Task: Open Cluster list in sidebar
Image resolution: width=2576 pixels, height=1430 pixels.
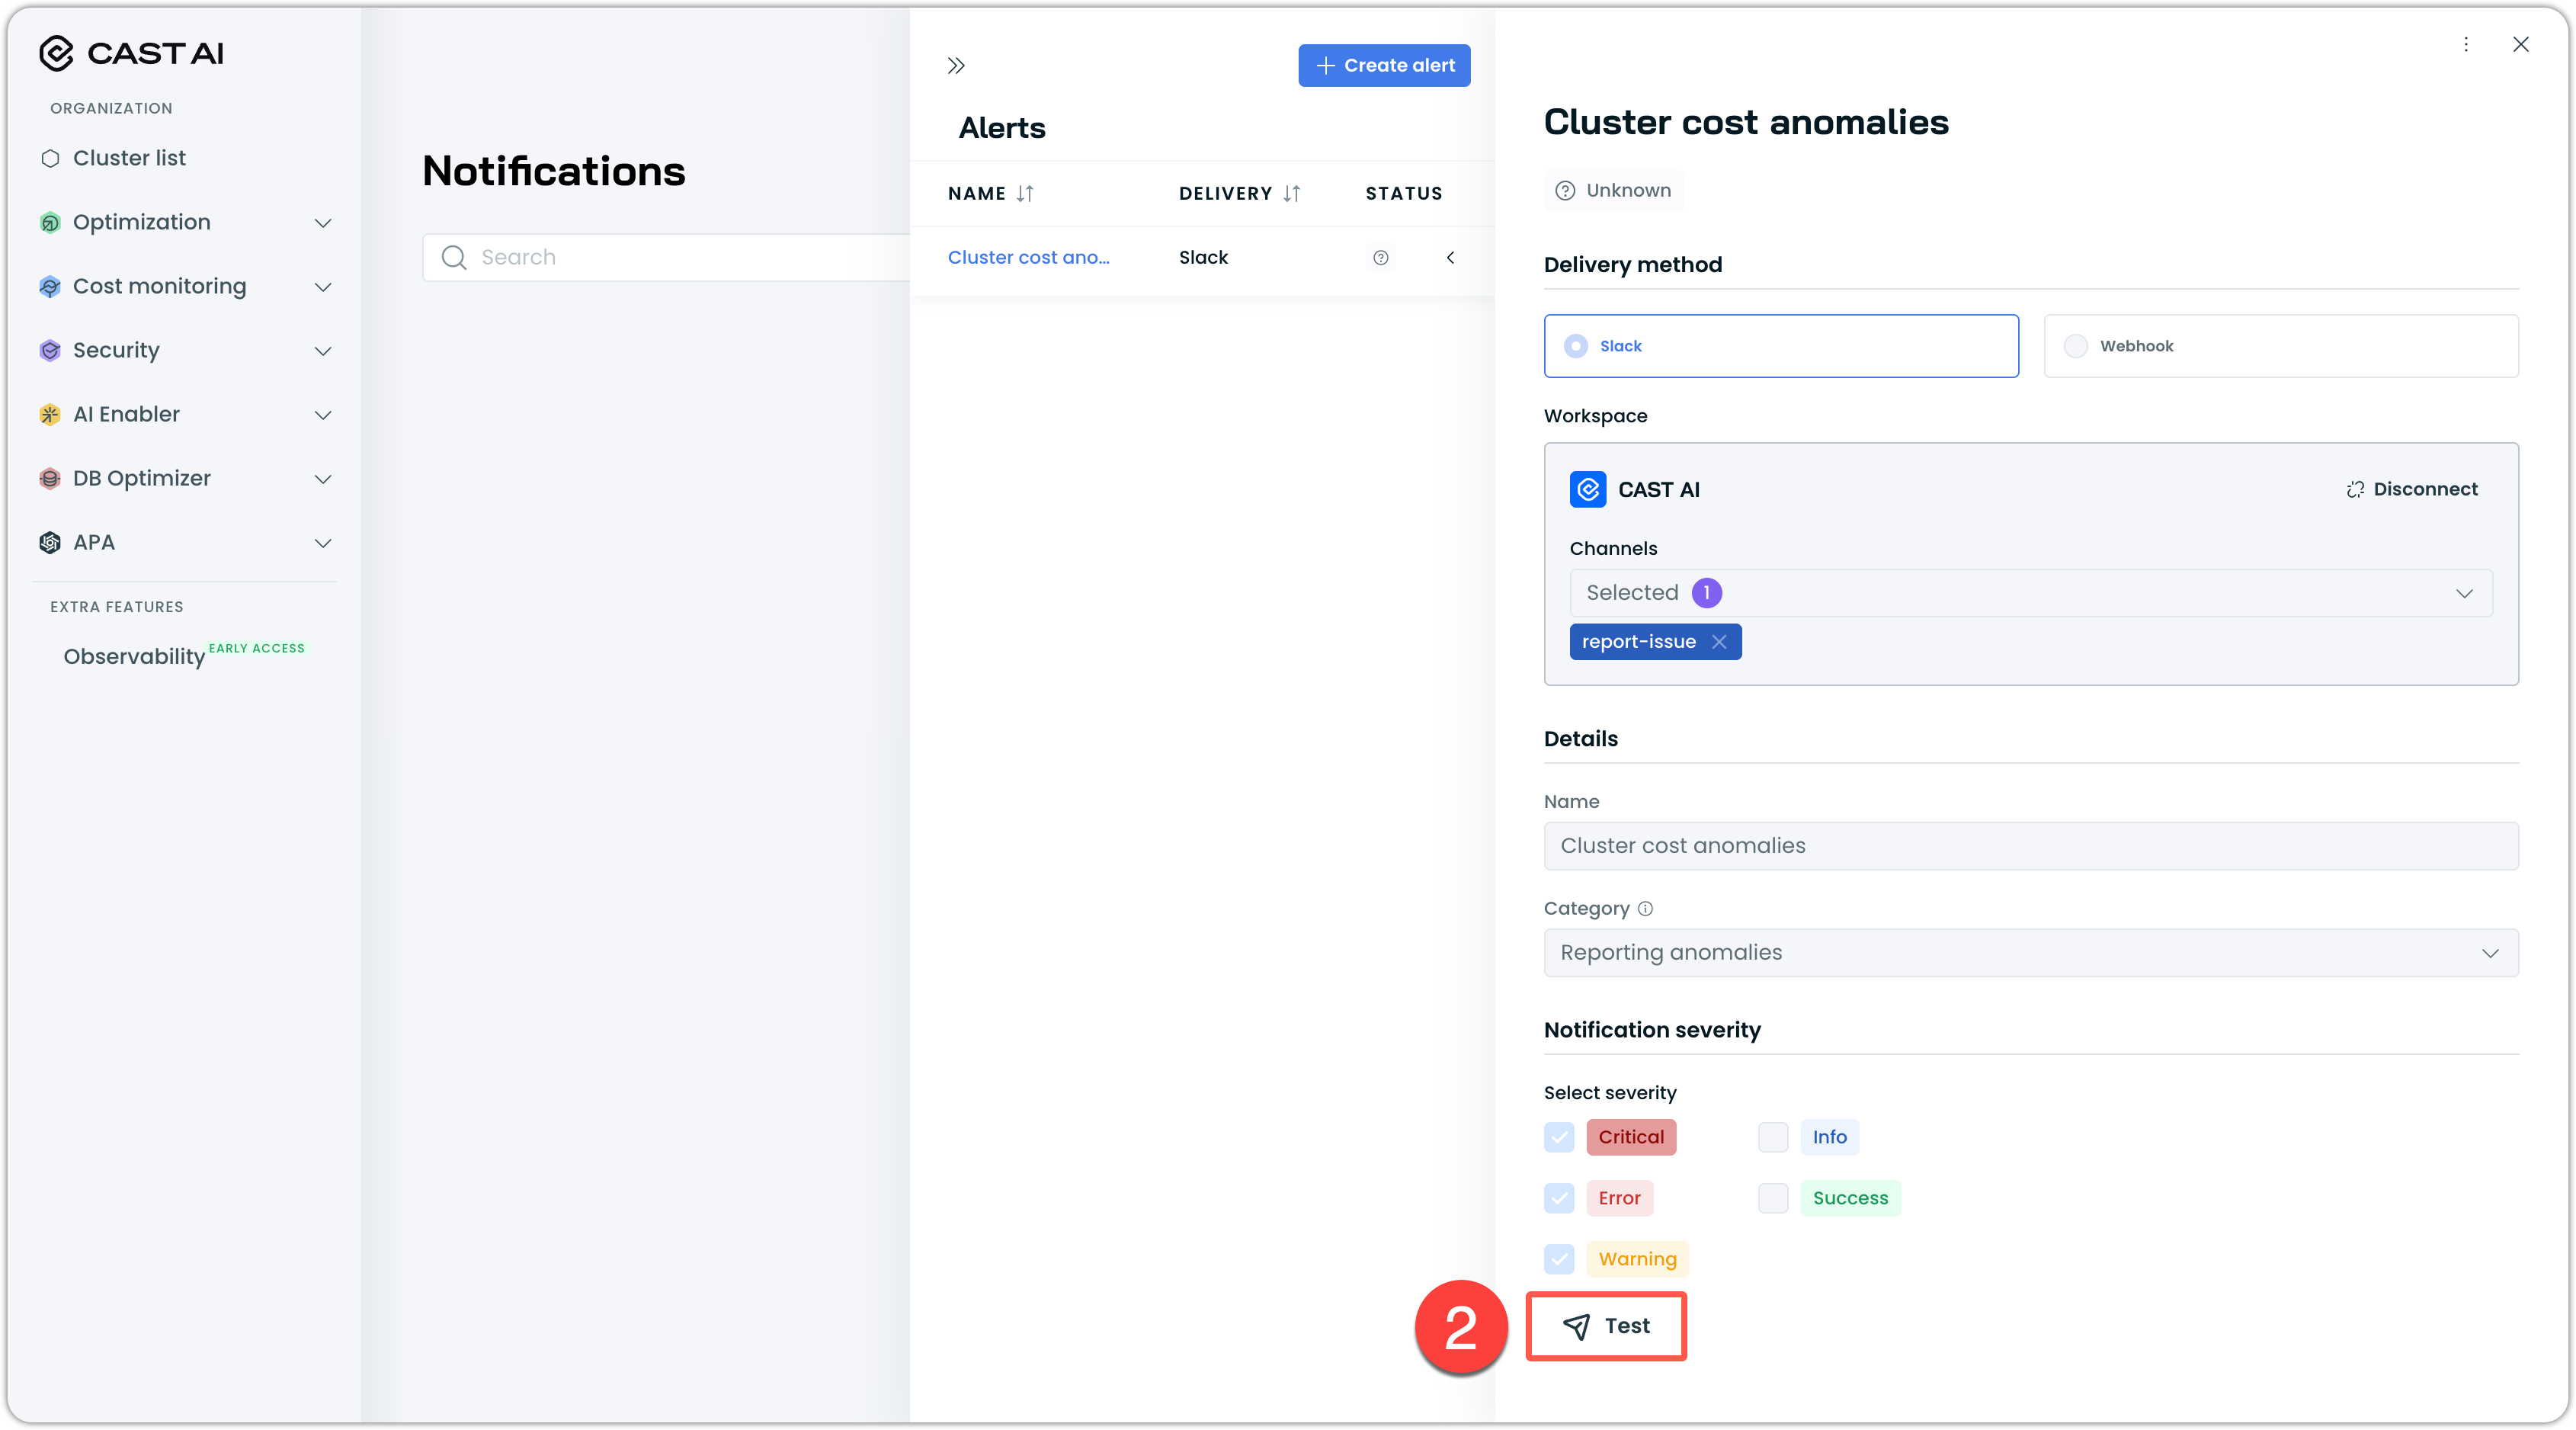Action: 129,158
